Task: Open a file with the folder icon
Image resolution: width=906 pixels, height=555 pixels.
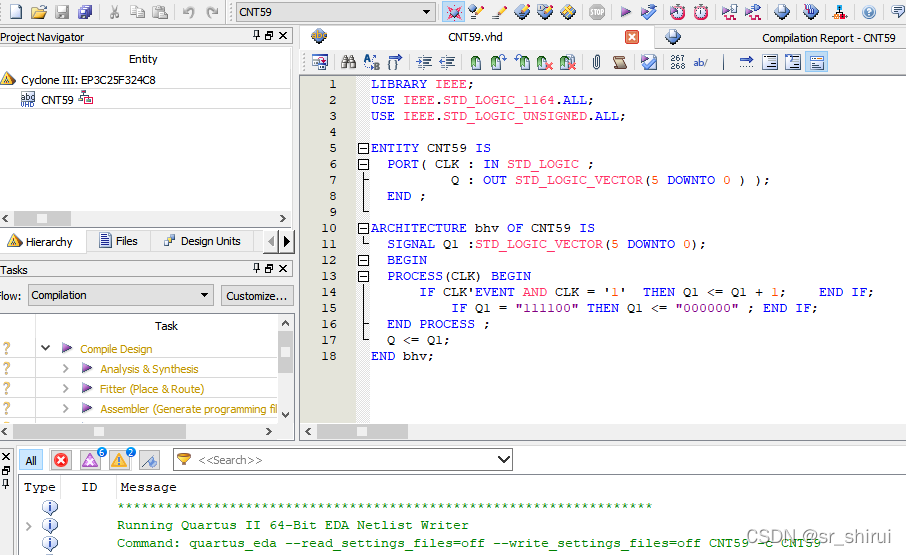Action: point(39,12)
